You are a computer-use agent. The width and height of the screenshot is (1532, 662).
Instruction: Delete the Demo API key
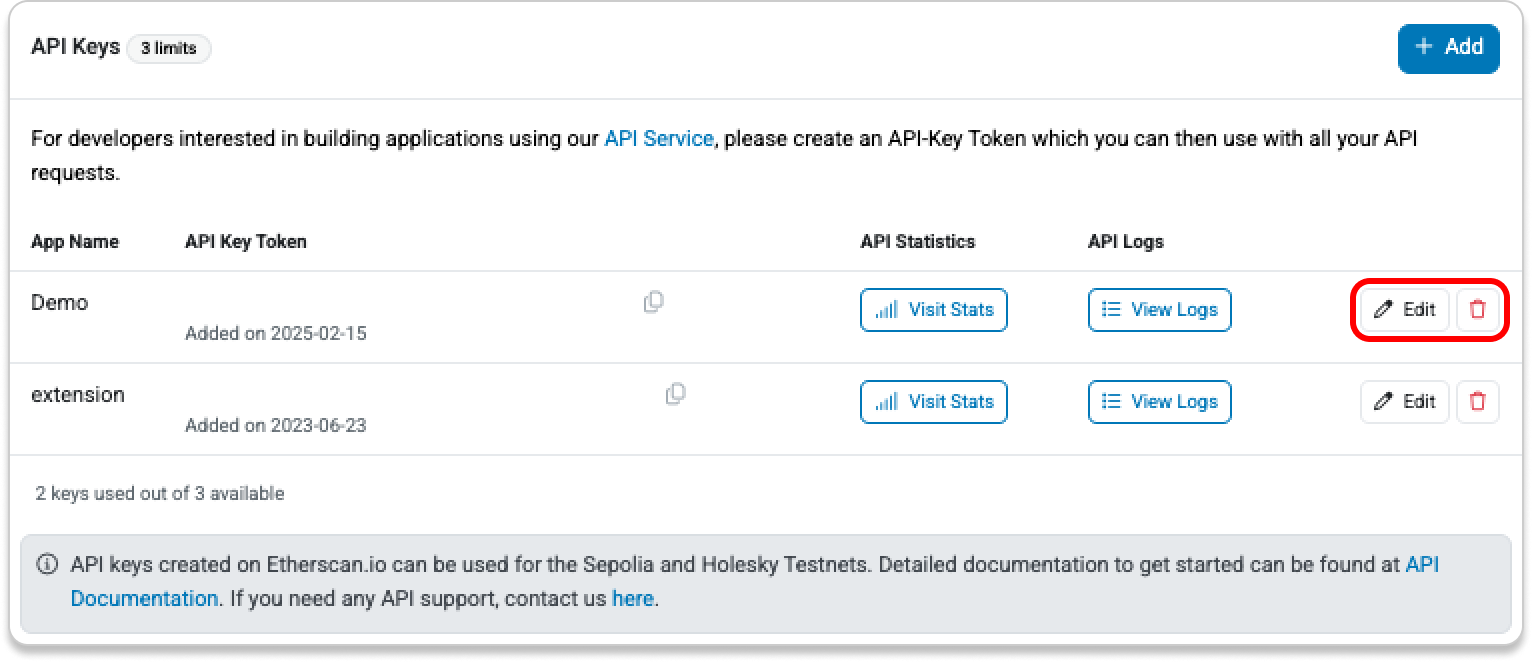pos(1477,310)
